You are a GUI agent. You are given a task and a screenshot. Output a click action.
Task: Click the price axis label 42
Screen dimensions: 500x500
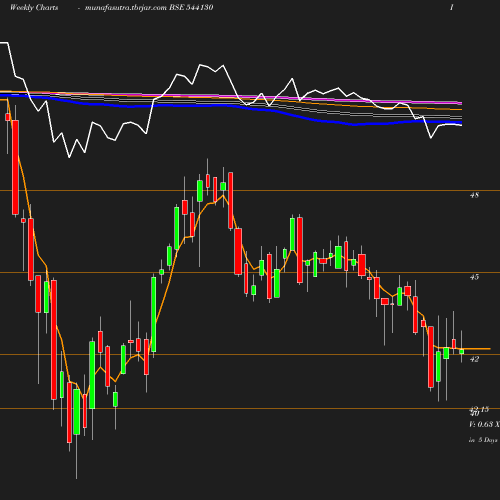474,359
